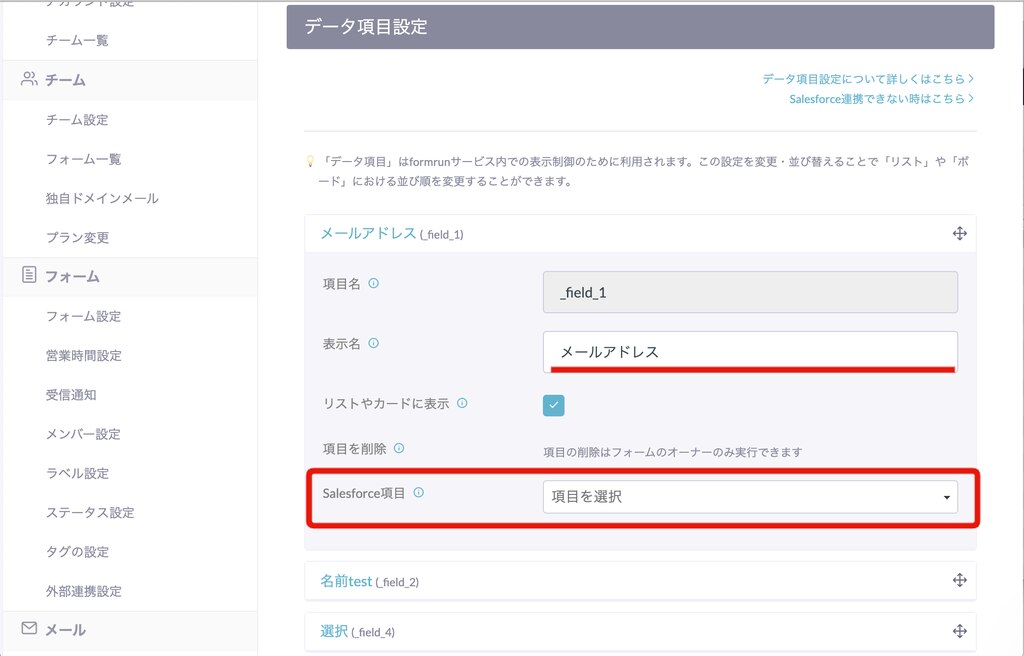Click the info icon beside 項目を削除

click(x=398, y=449)
